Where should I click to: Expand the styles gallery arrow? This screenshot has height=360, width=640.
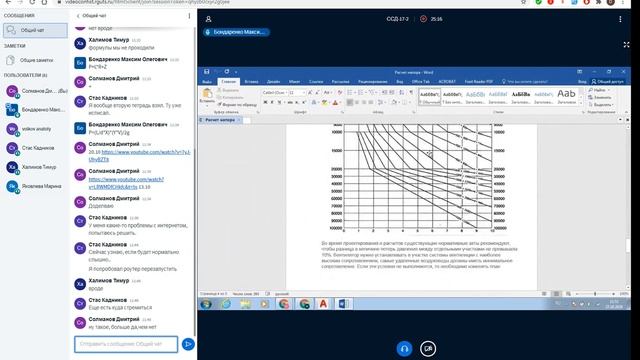tap(581, 103)
